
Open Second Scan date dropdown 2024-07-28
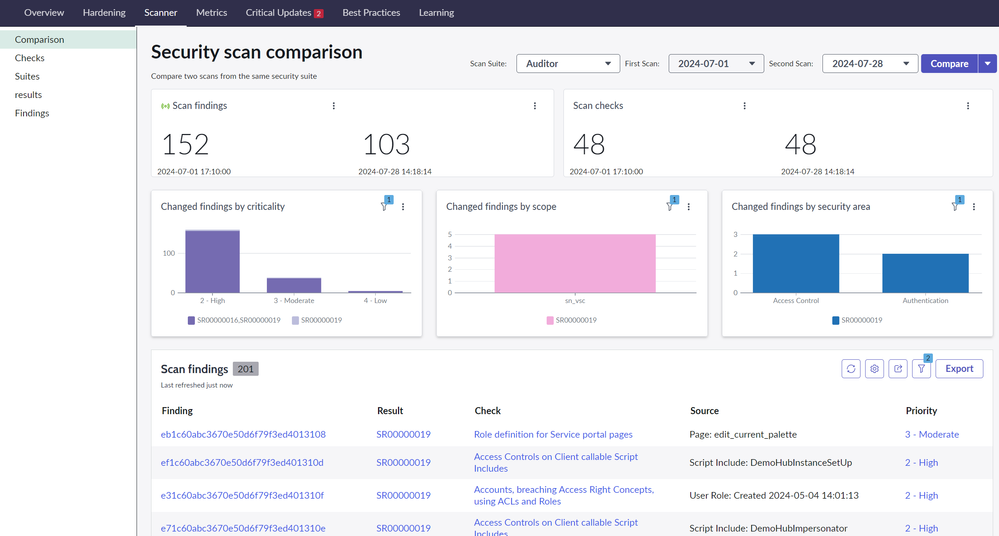(x=869, y=64)
